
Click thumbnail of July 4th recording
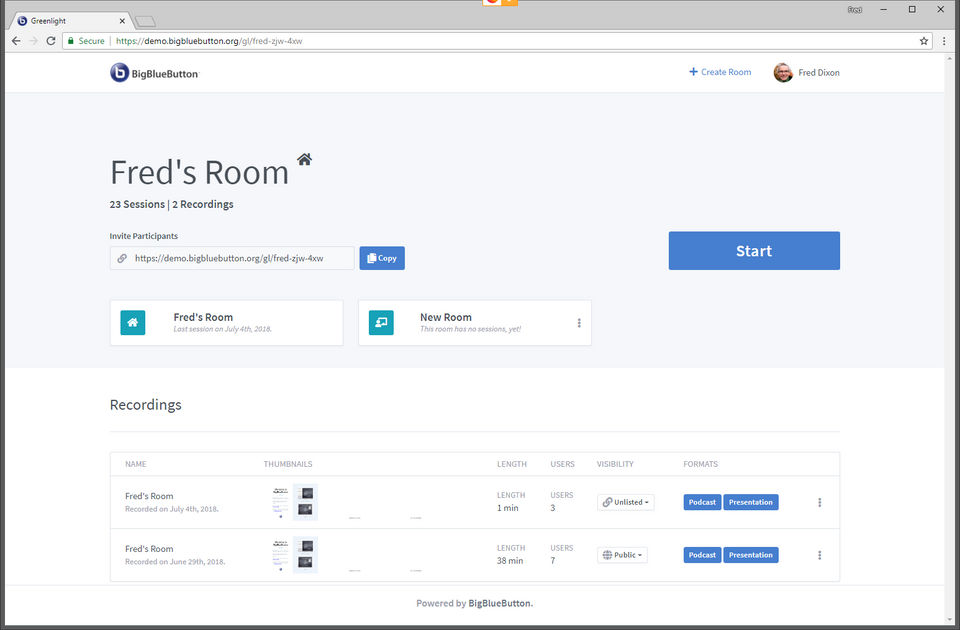pos(295,502)
